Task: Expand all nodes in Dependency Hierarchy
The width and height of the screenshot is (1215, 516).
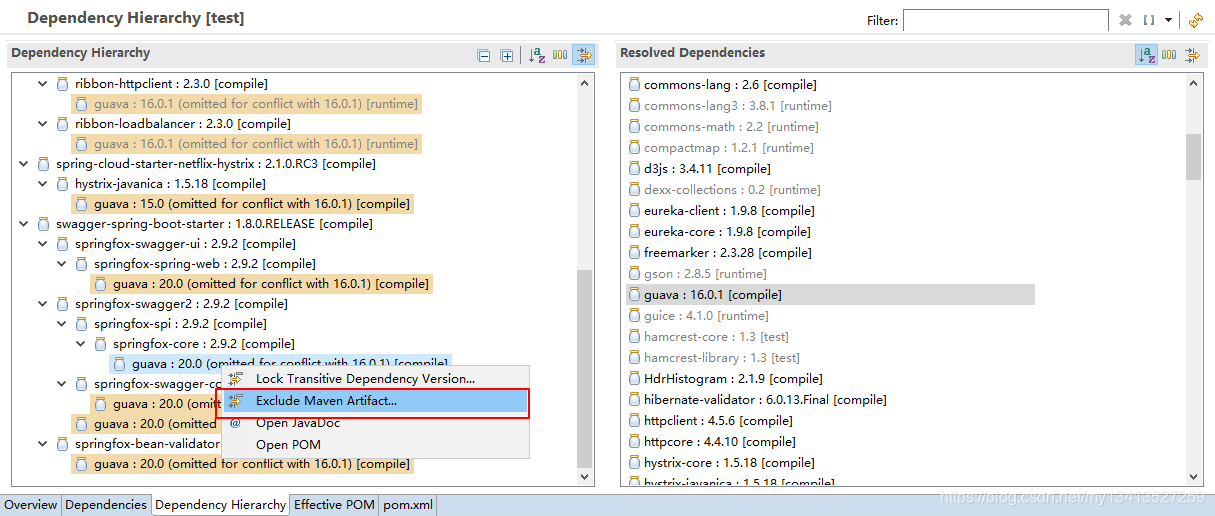Action: [507, 56]
